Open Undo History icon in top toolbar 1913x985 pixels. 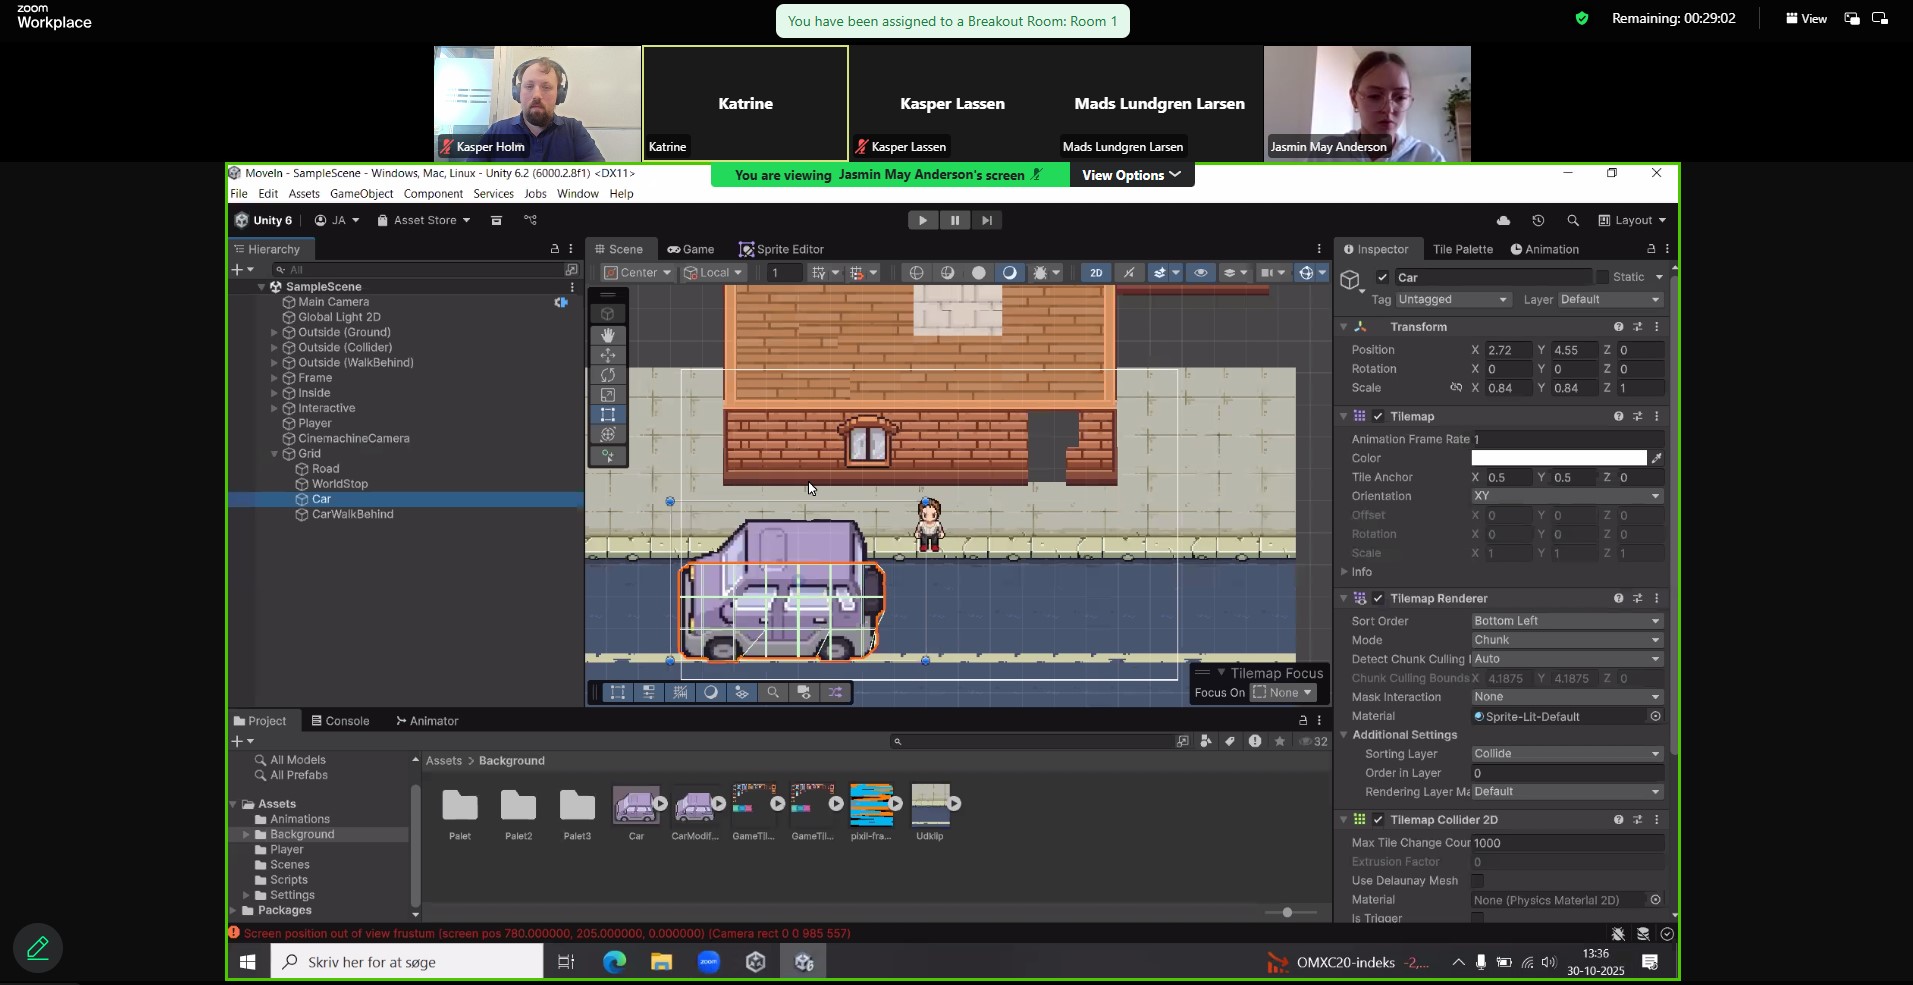click(1538, 220)
